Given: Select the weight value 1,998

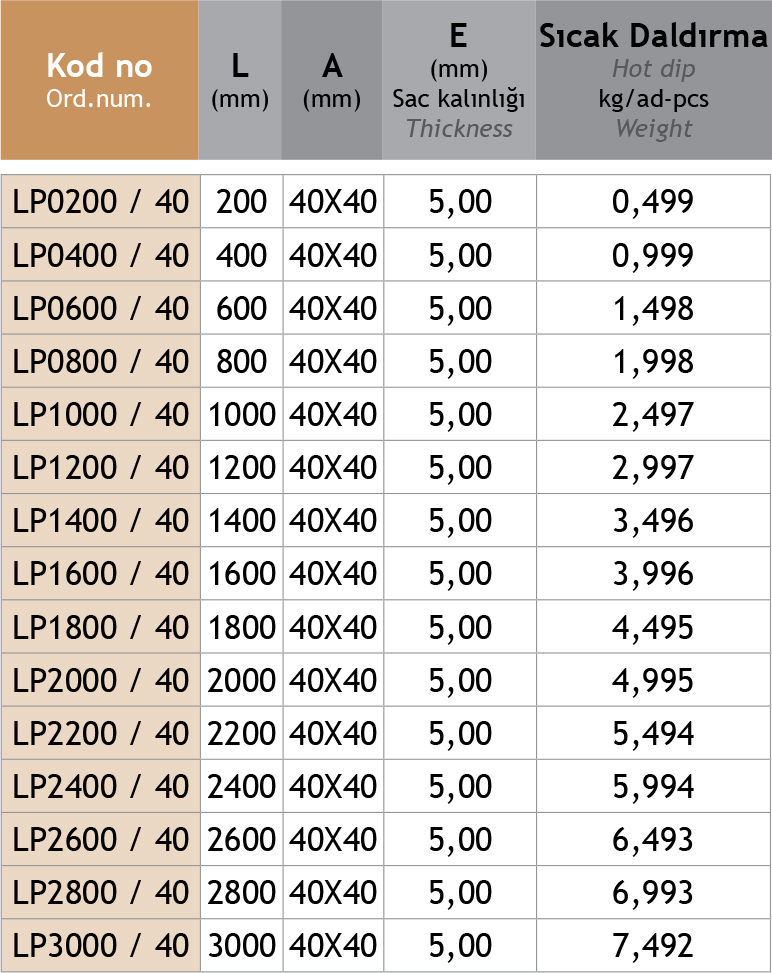Looking at the screenshot, I should [x=653, y=361].
